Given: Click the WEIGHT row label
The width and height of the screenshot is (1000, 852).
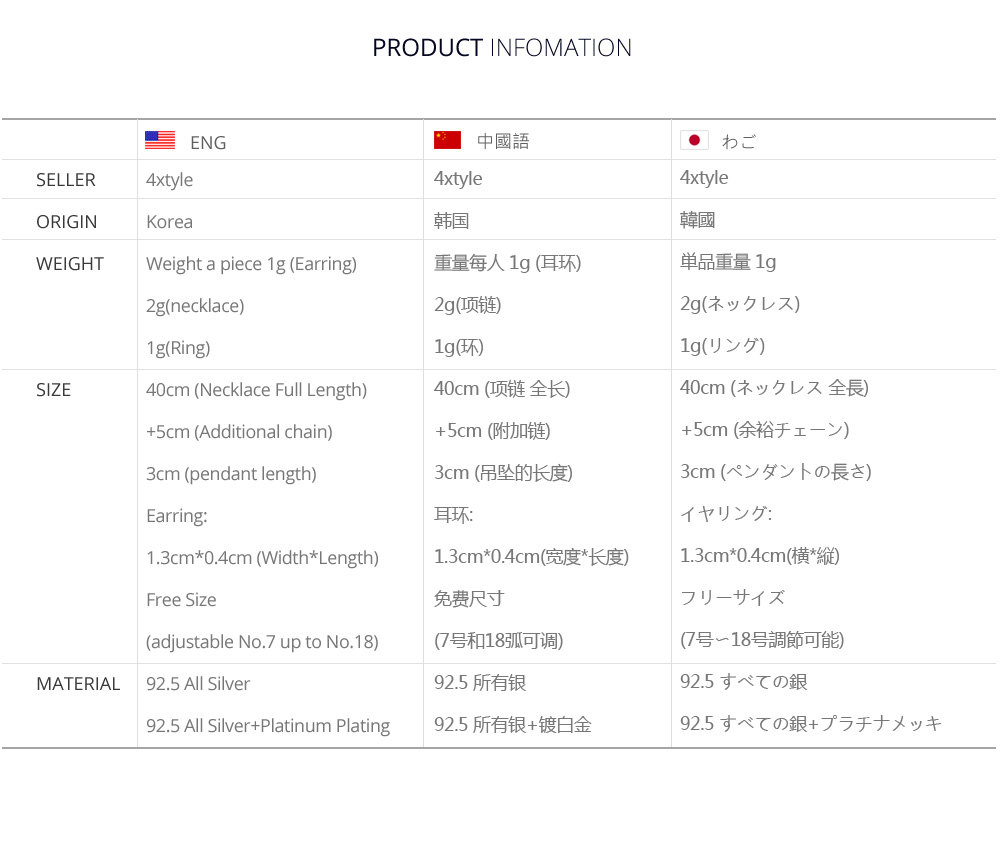Looking at the screenshot, I should (x=70, y=264).
